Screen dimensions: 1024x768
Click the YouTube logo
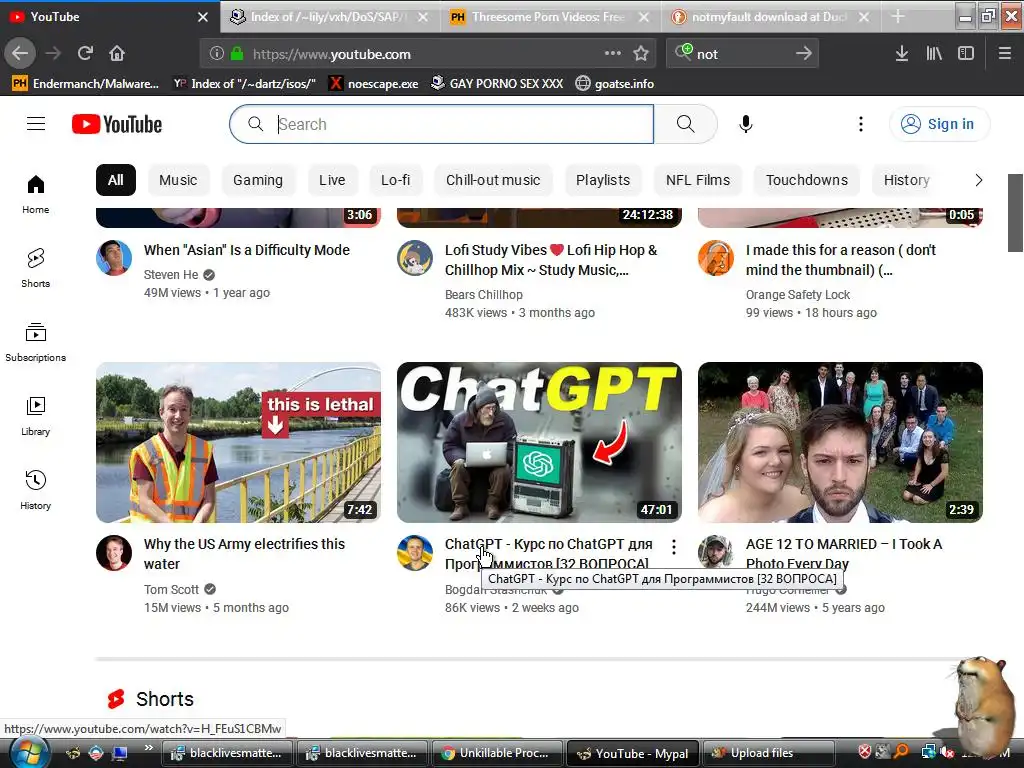[117, 124]
